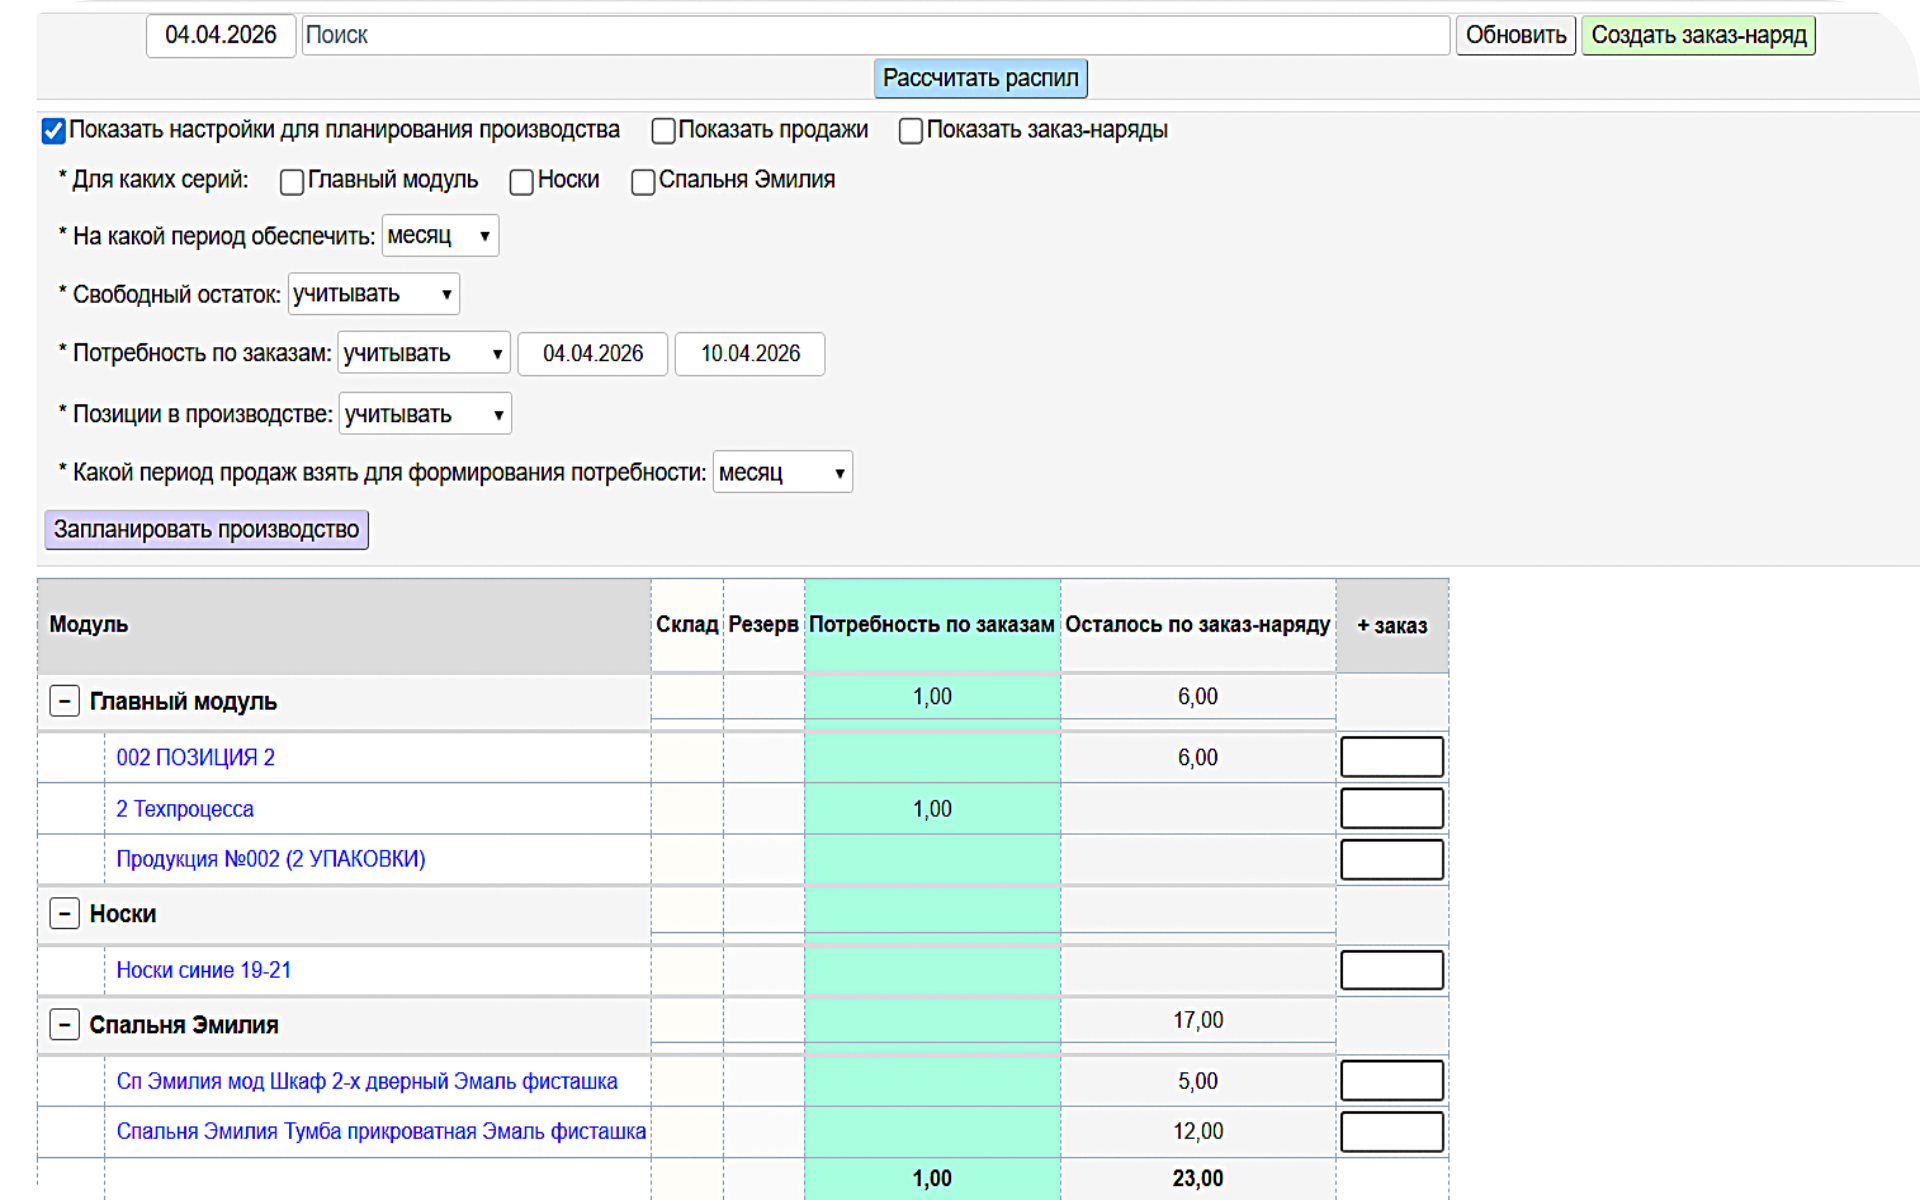Open the Позиции в производстве dropdown
The width and height of the screenshot is (1920, 1200).
(424, 414)
